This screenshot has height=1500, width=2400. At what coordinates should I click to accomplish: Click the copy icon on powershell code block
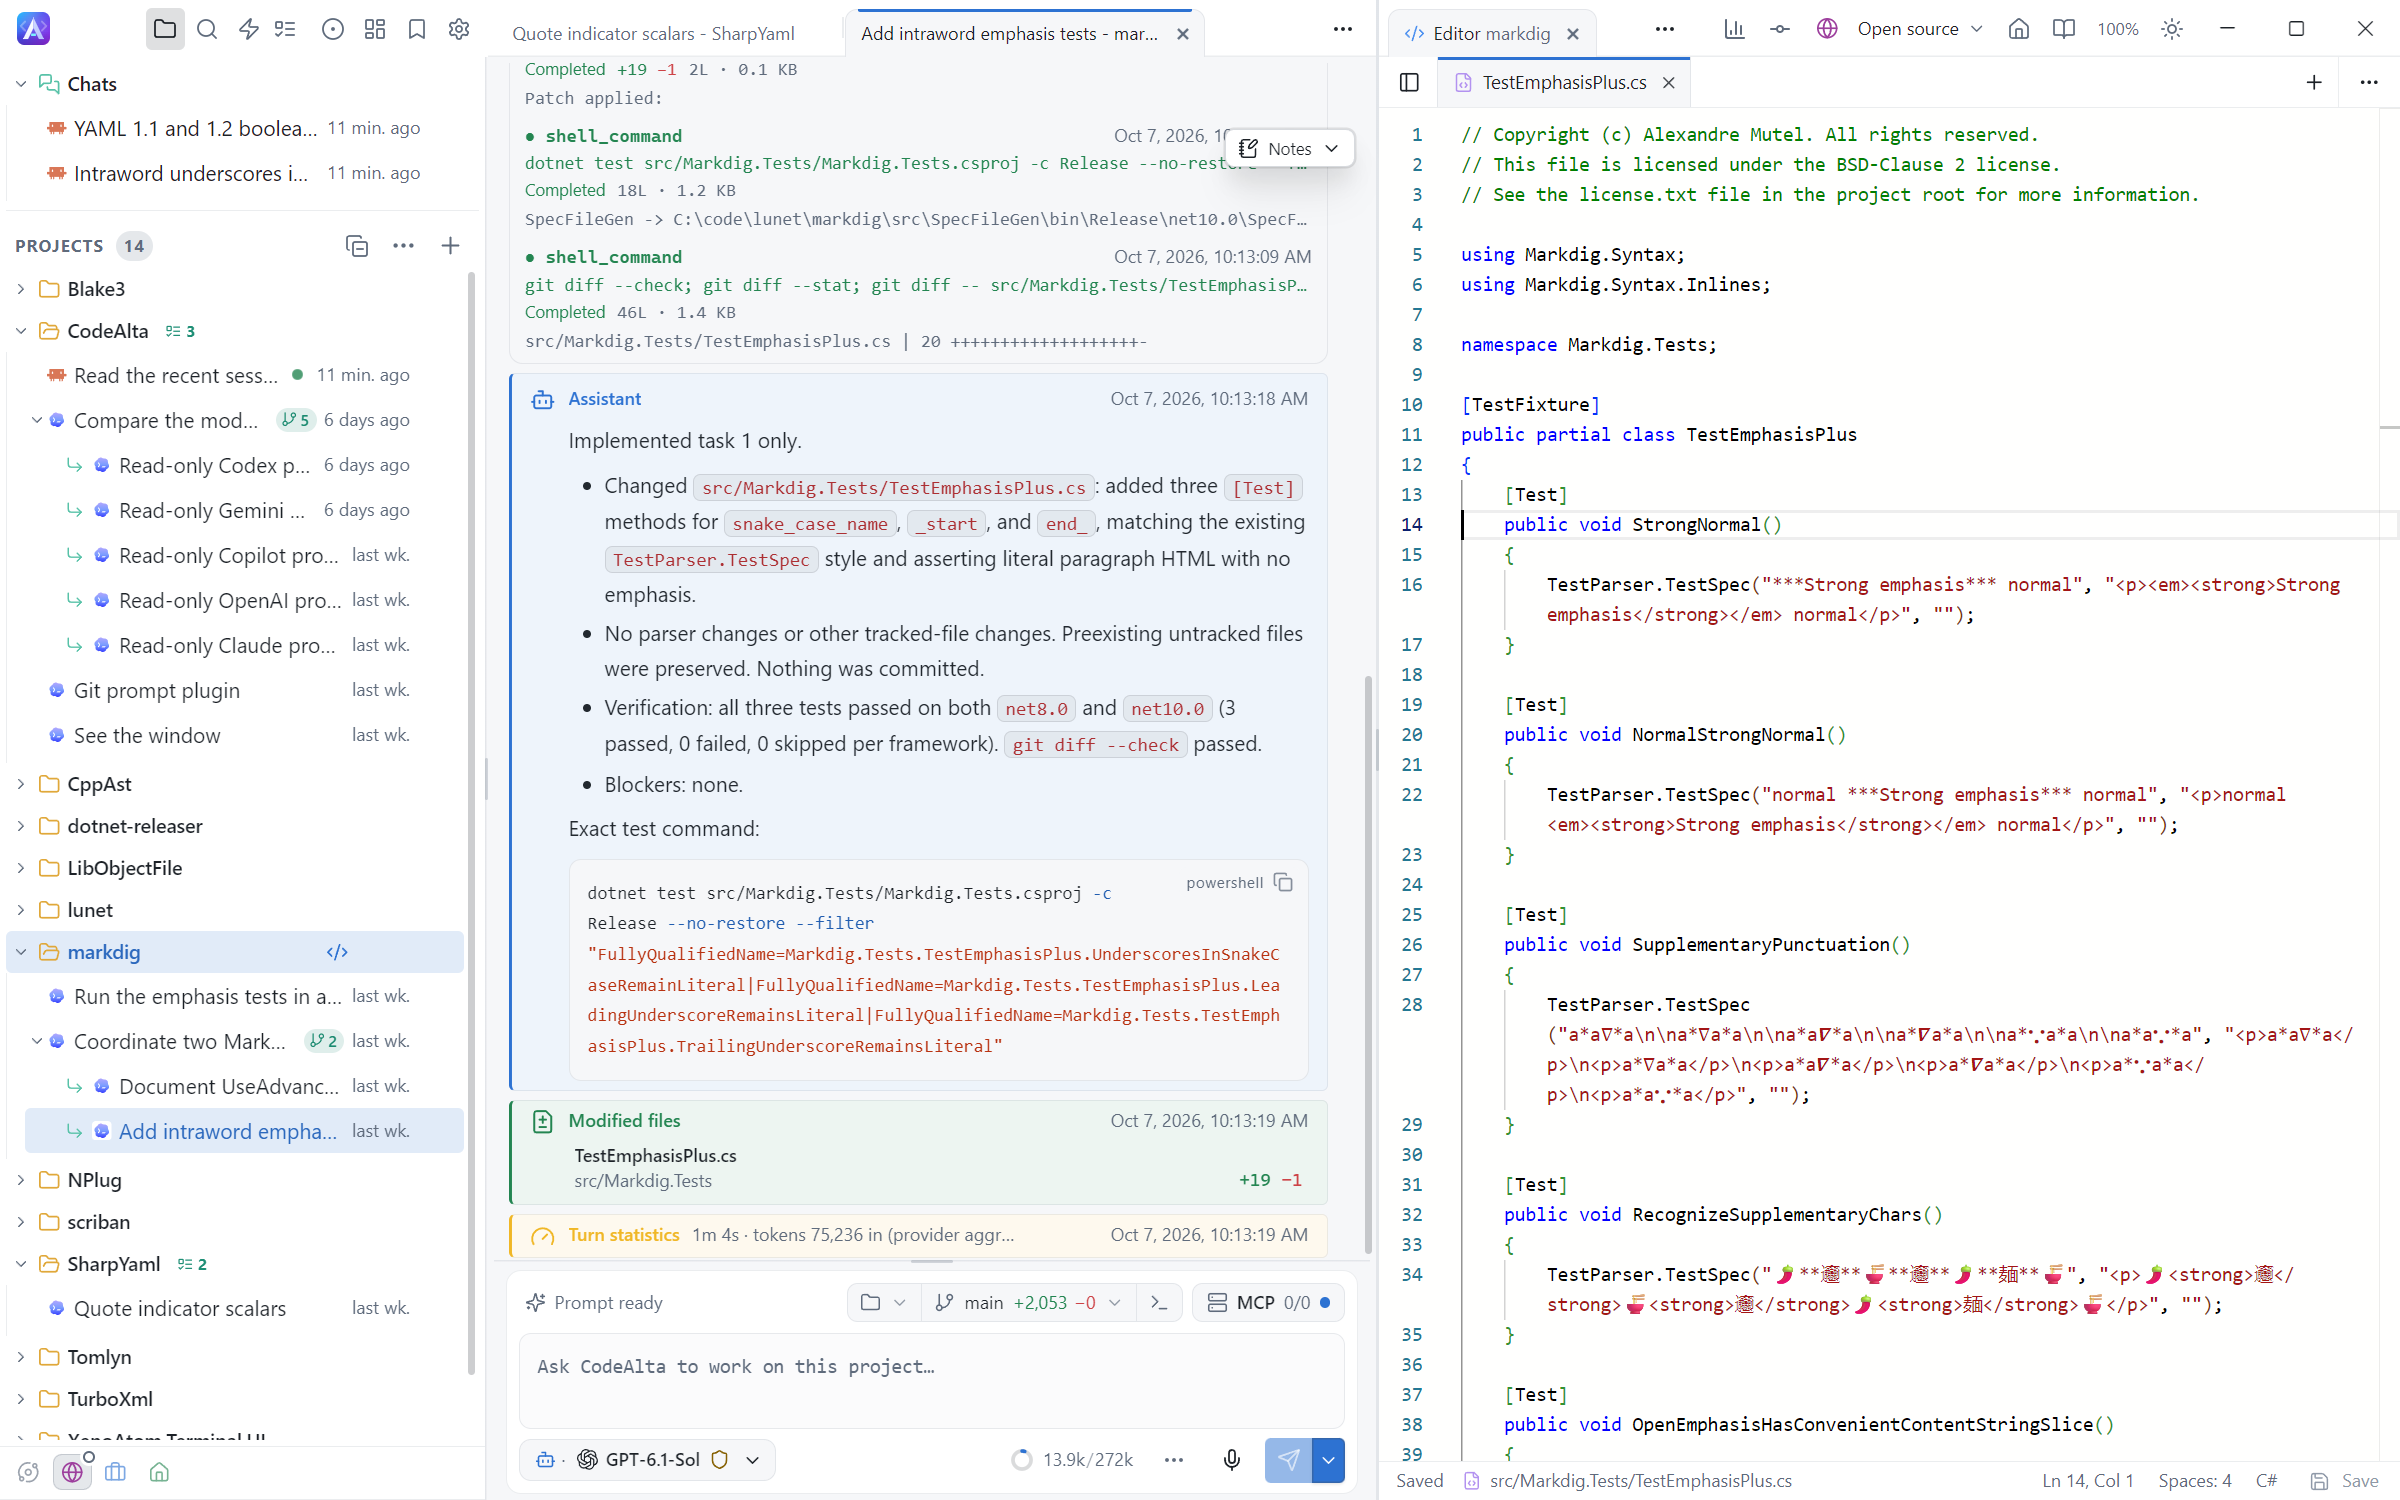[1284, 882]
